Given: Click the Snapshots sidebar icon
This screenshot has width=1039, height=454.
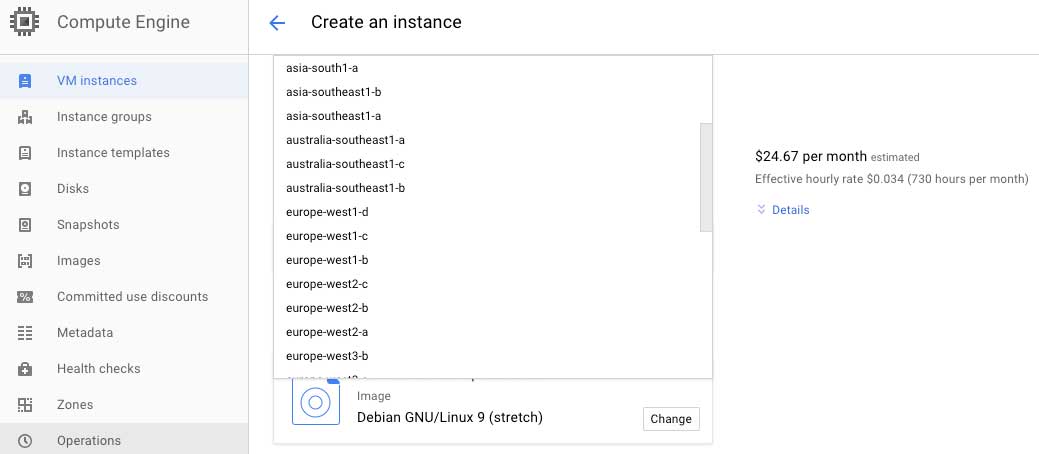Looking at the screenshot, I should (25, 225).
